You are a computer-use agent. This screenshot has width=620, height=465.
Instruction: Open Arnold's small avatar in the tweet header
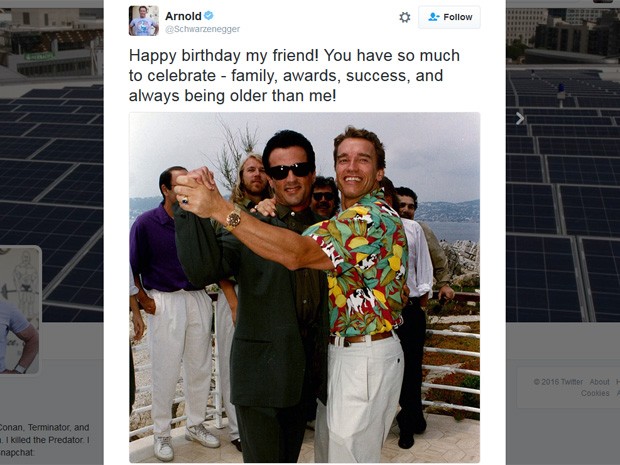pyautogui.click(x=143, y=20)
